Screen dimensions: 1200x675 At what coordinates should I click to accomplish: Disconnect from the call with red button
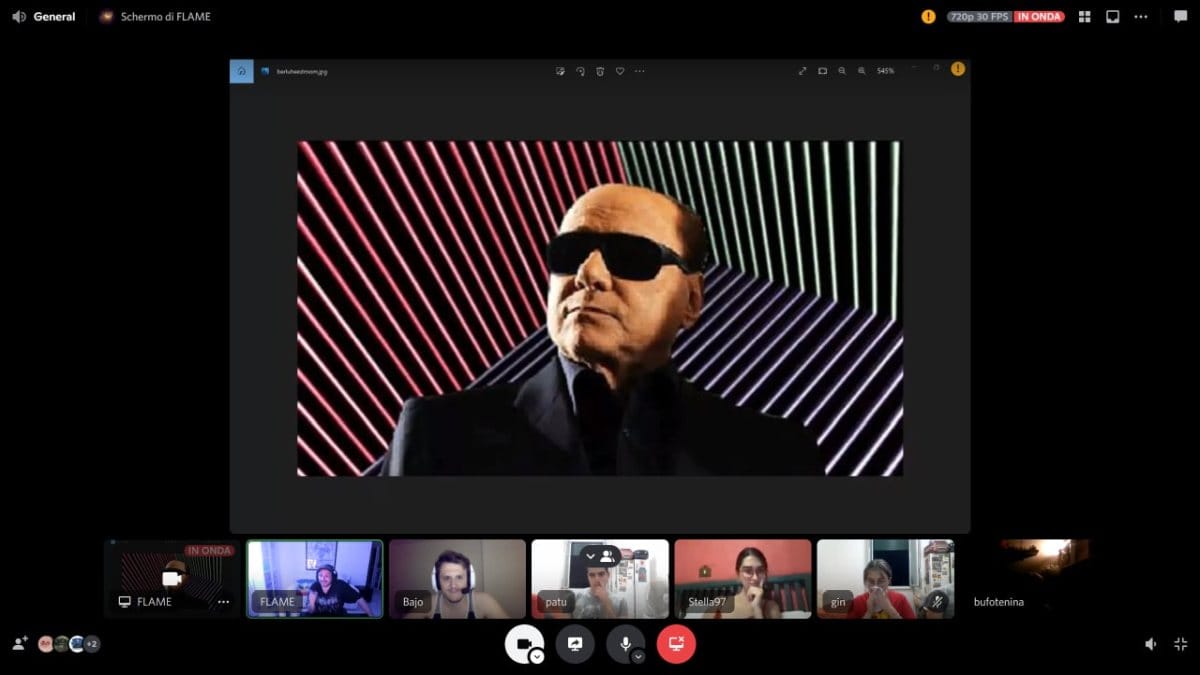(676, 644)
